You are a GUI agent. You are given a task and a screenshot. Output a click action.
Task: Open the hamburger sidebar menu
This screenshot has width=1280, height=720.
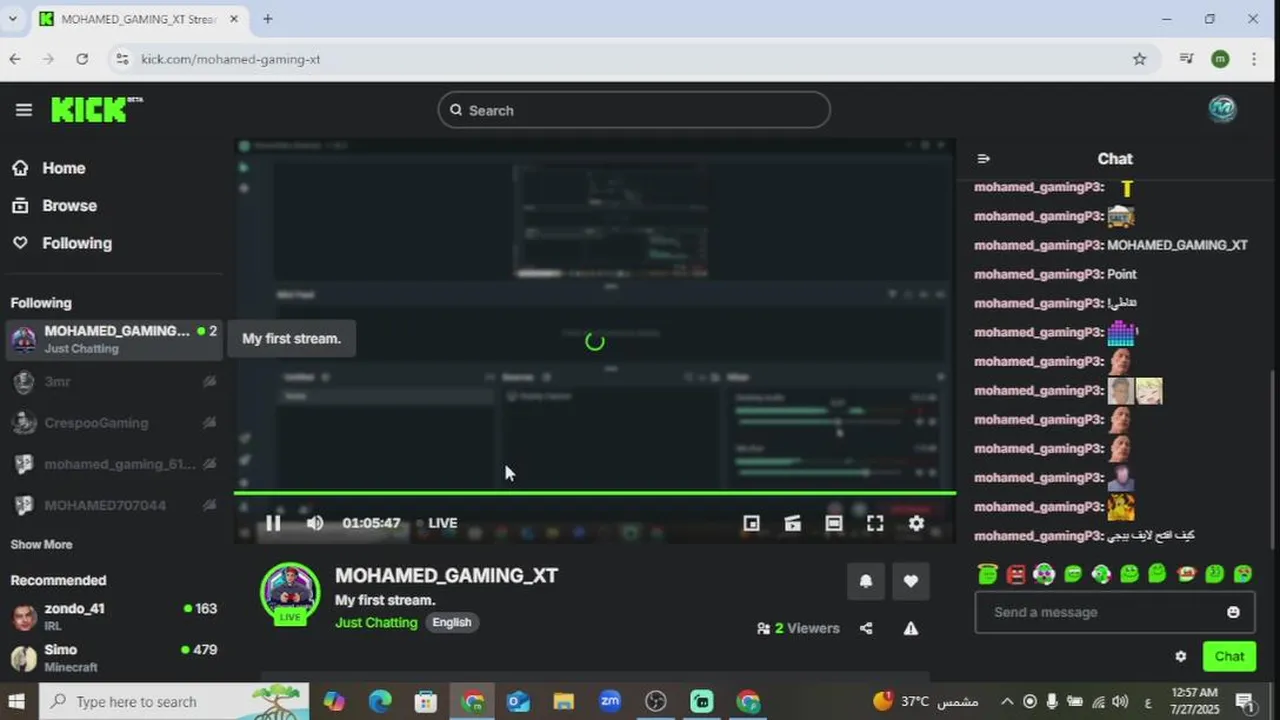coord(24,110)
